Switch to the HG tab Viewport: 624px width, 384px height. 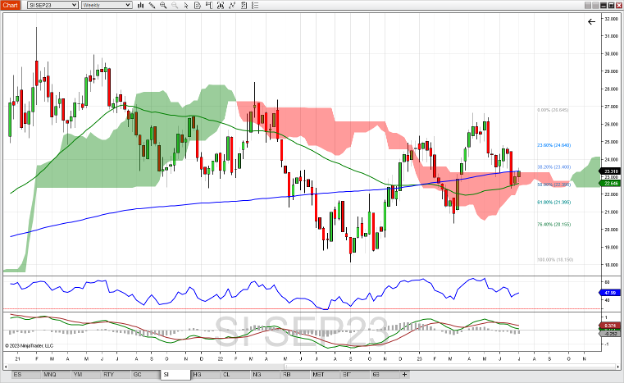pyautogui.click(x=205, y=374)
